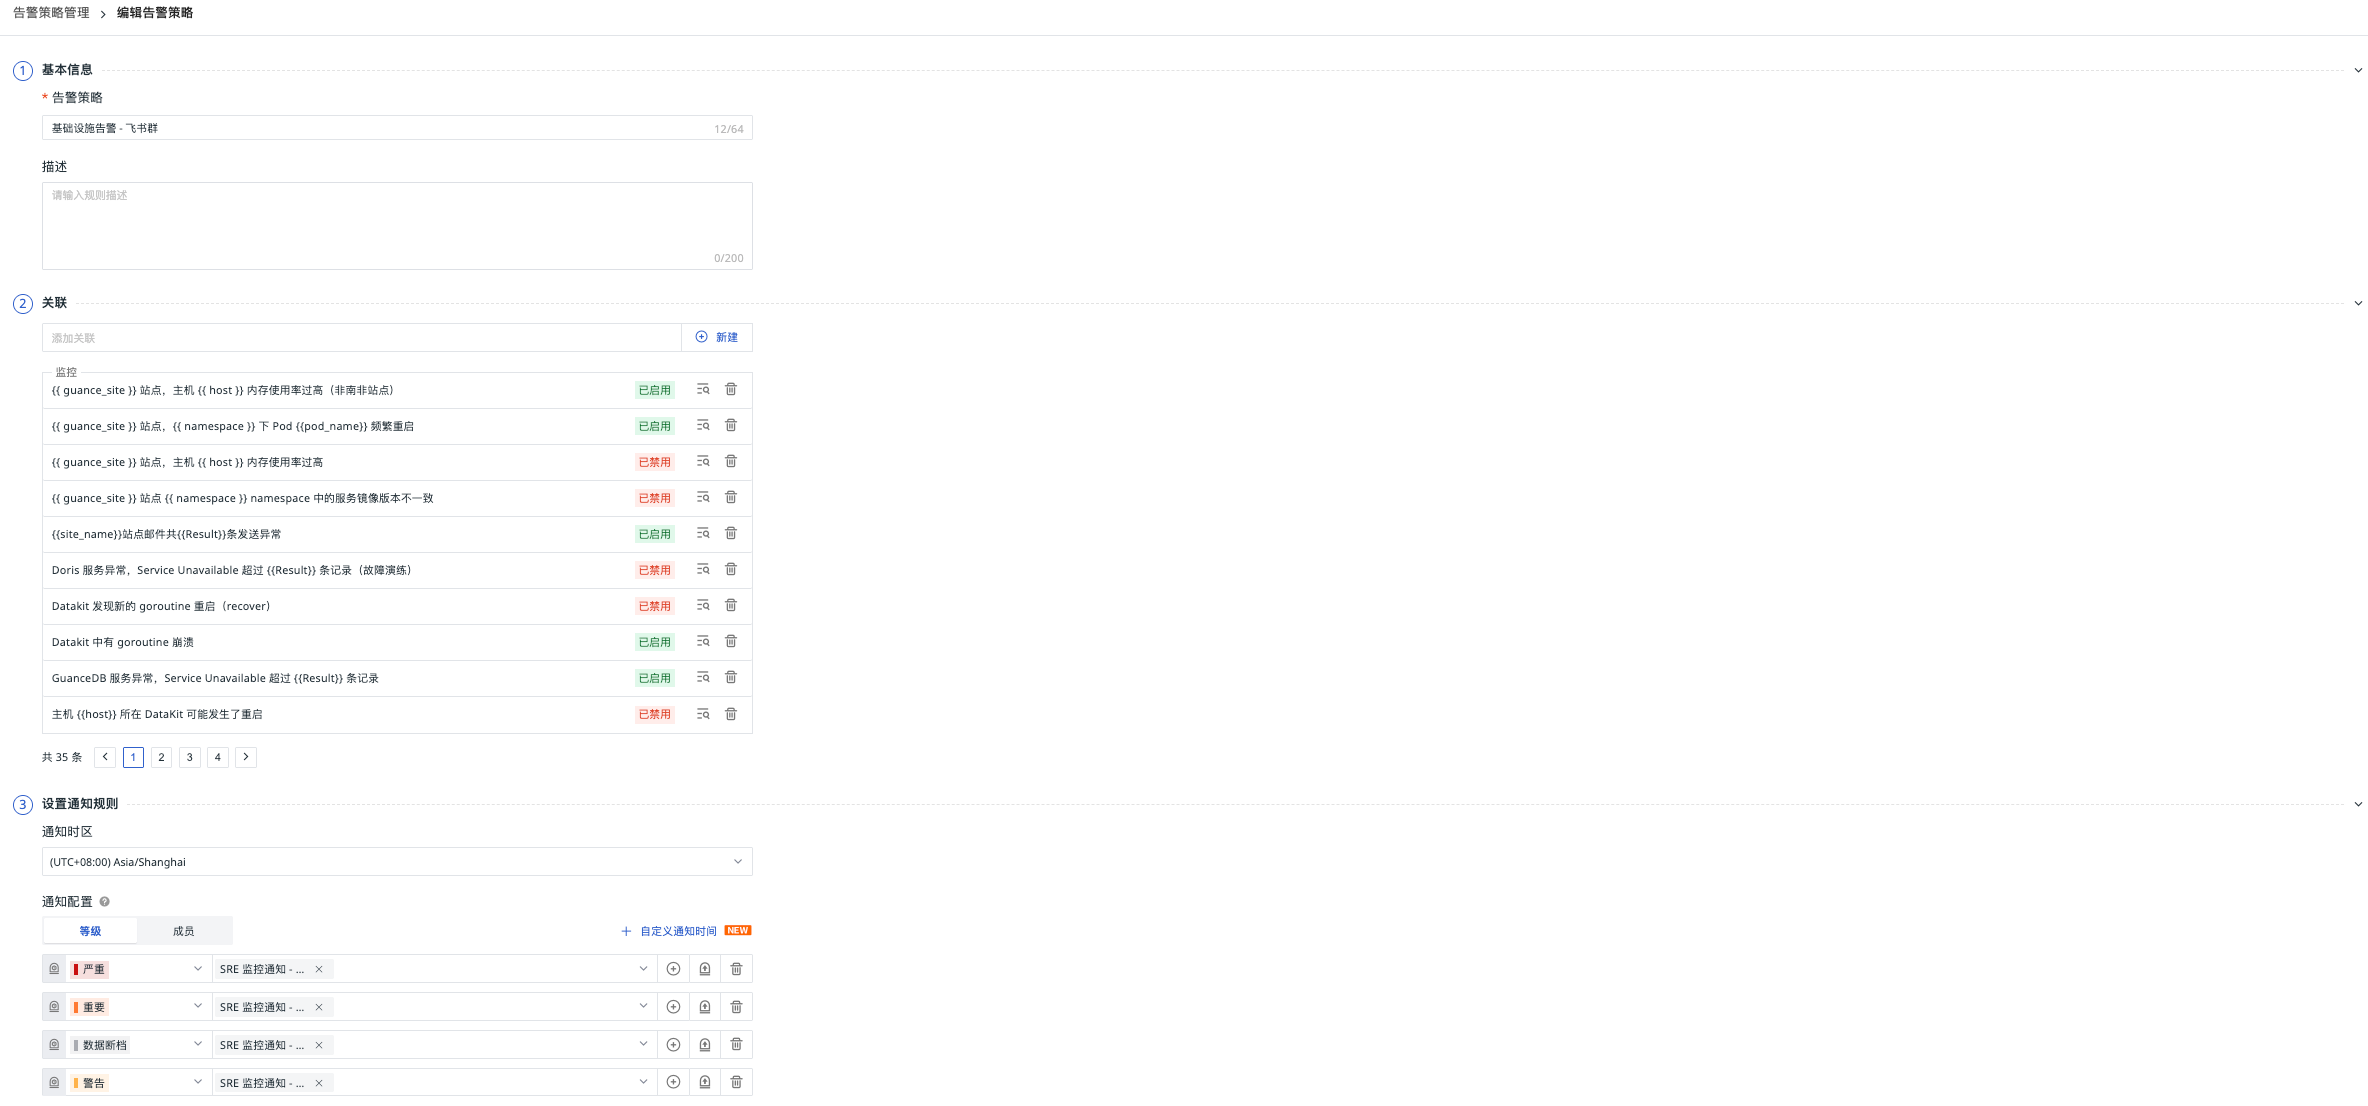Switch to the 成员 tab

[184, 931]
